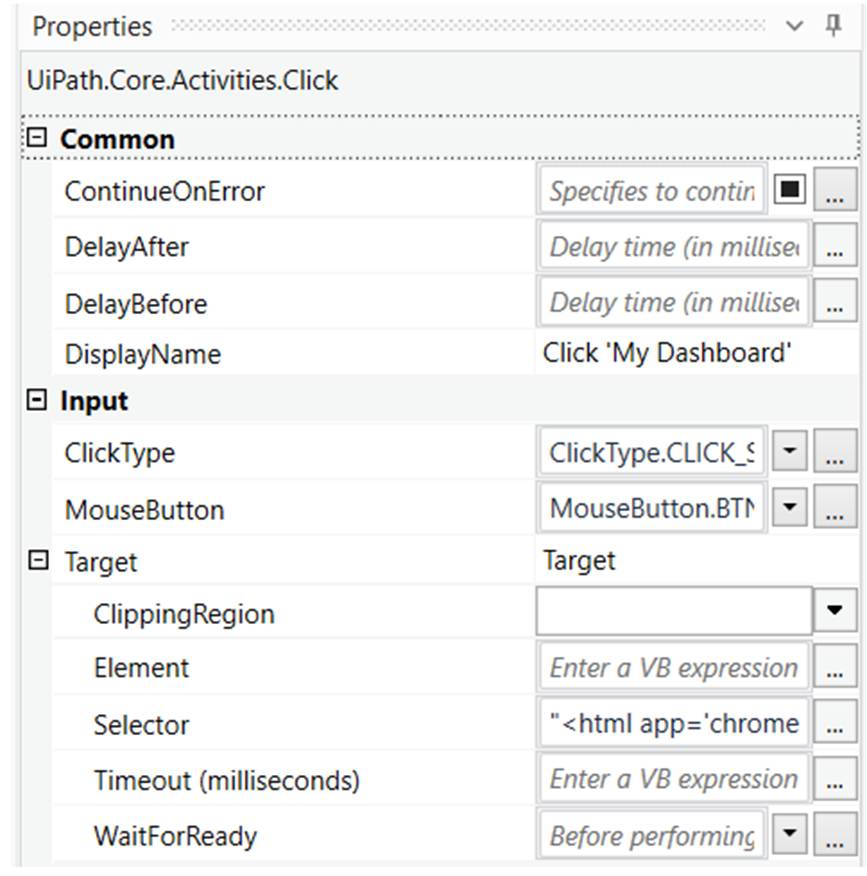Collapse the Common section
Screen dimensions: 867x876
[36, 138]
